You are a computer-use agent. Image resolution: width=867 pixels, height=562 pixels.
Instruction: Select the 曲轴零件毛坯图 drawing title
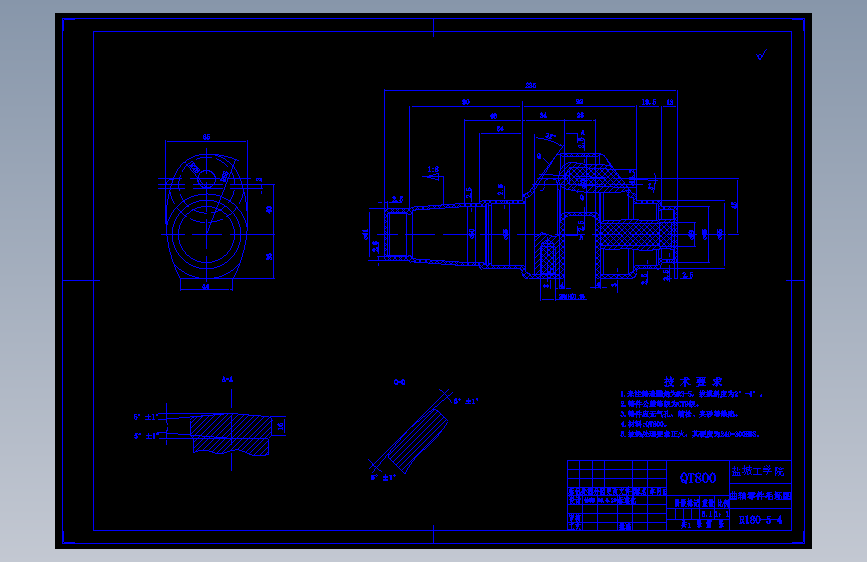point(760,496)
